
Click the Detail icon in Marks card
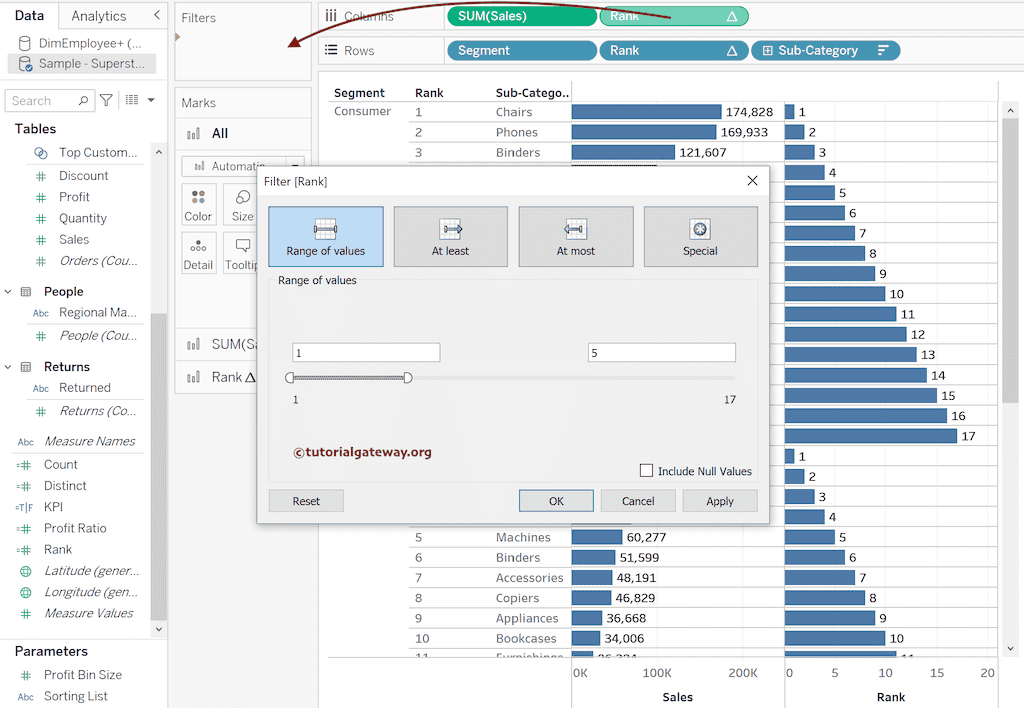(x=198, y=252)
